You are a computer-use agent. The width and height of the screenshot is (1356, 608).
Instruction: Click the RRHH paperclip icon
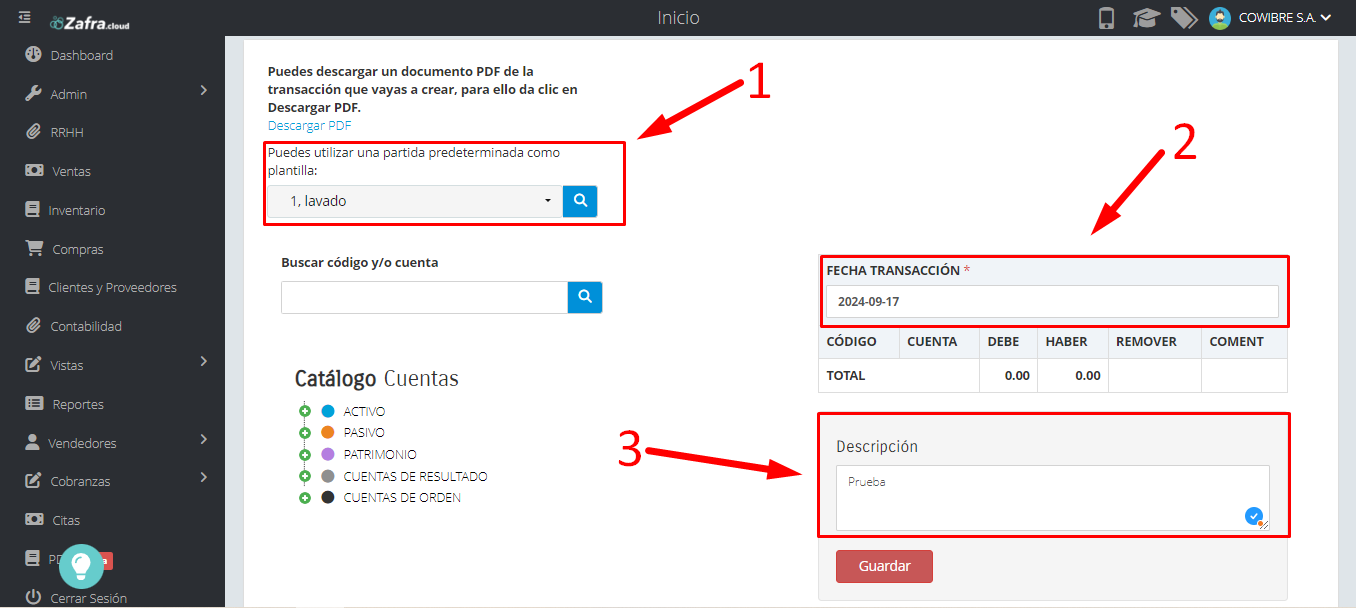pyautogui.click(x=33, y=132)
